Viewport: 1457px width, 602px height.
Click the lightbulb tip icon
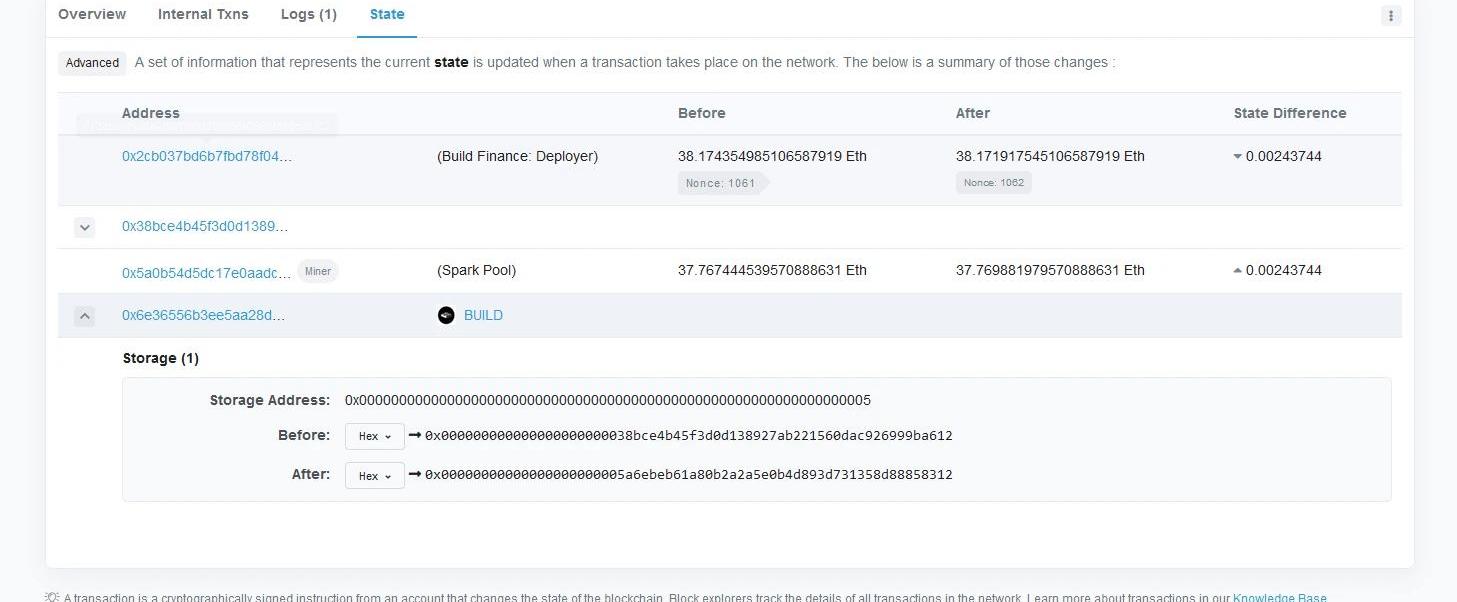click(x=52, y=598)
